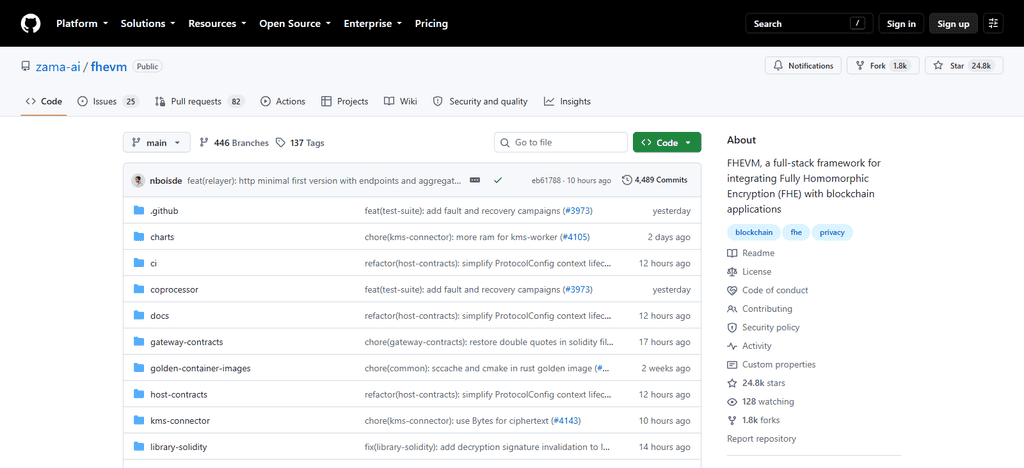The image size is (1024, 468).
Task: Click the folder icon for ci
Action: 138,262
